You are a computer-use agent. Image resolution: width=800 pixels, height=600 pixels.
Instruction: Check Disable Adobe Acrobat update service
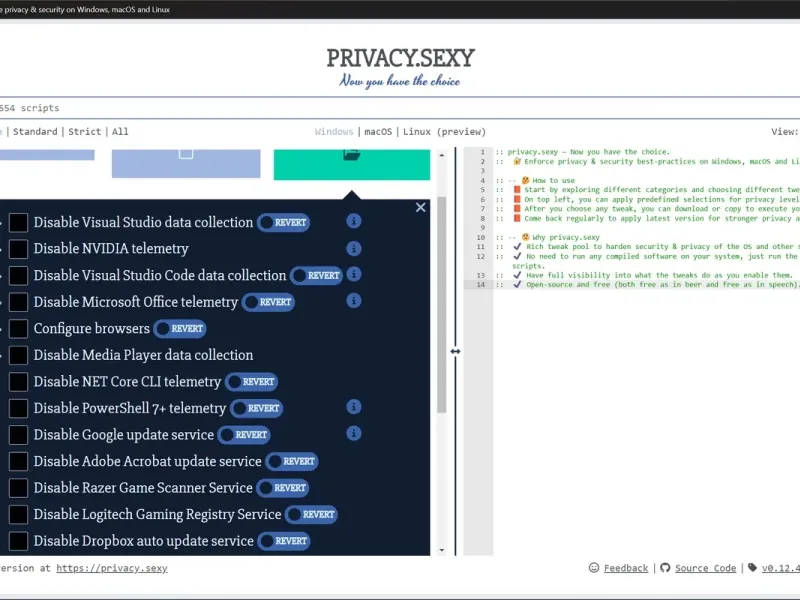[x=18, y=461]
